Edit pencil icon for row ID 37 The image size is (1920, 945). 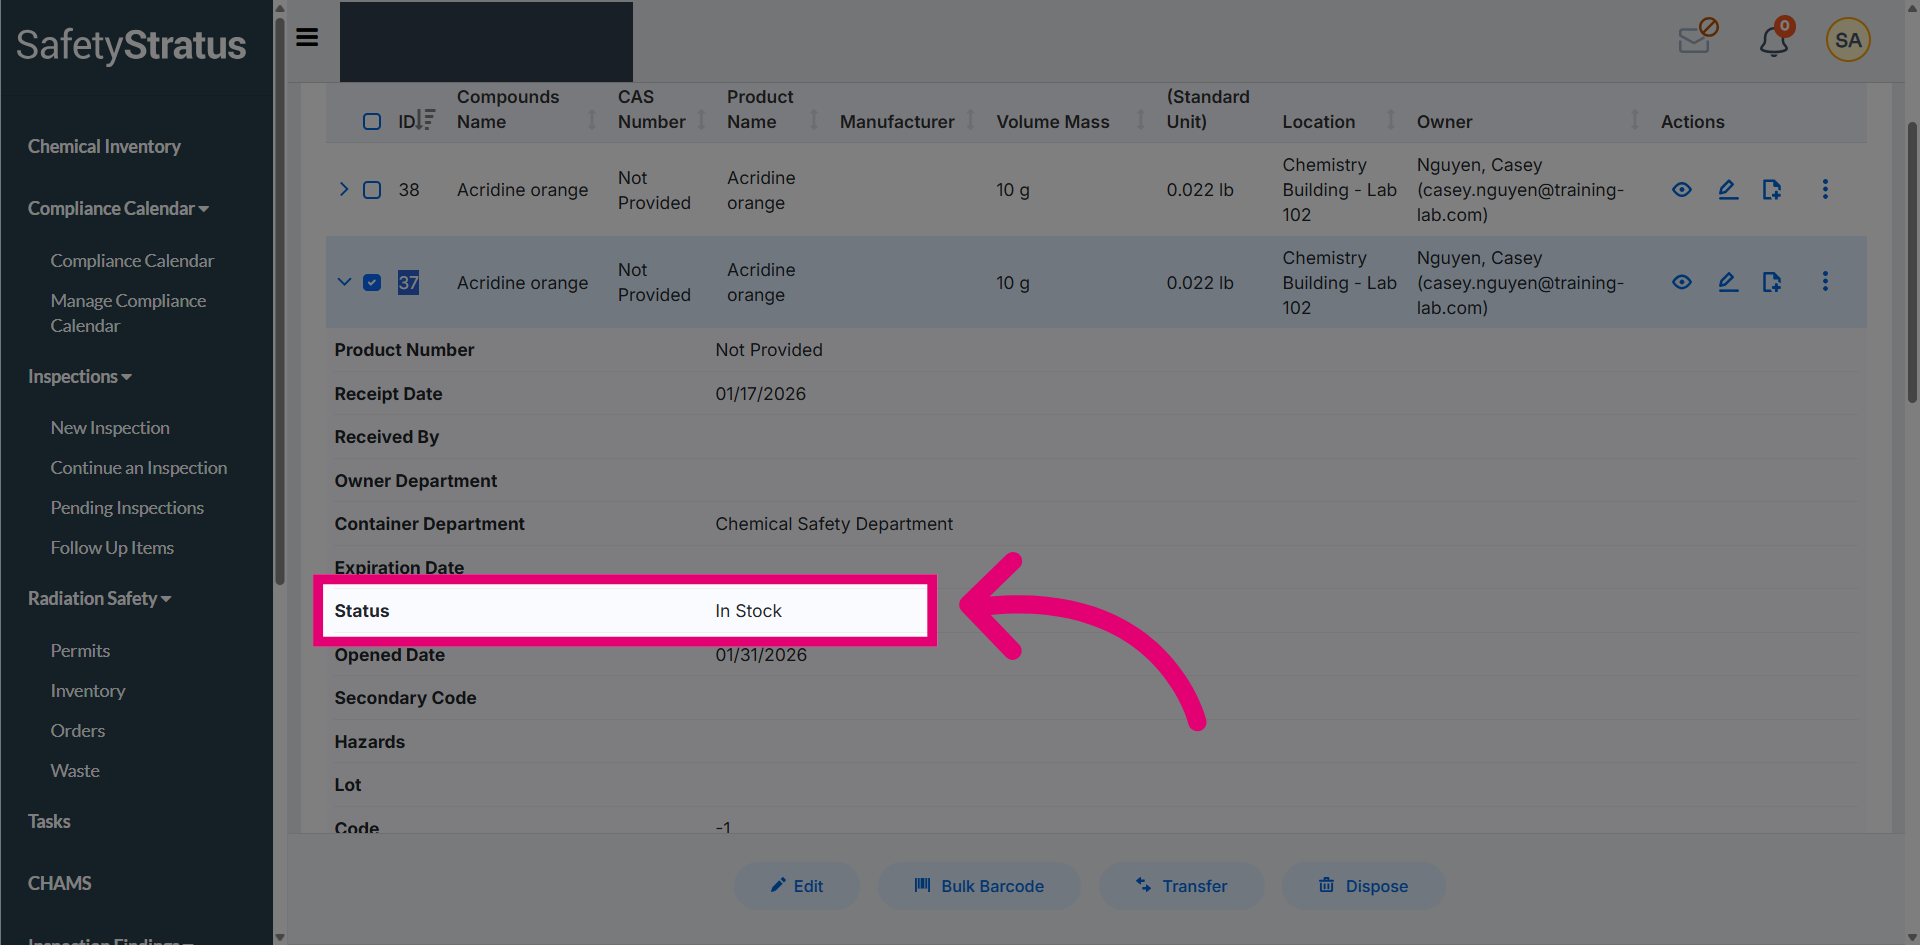click(x=1728, y=282)
